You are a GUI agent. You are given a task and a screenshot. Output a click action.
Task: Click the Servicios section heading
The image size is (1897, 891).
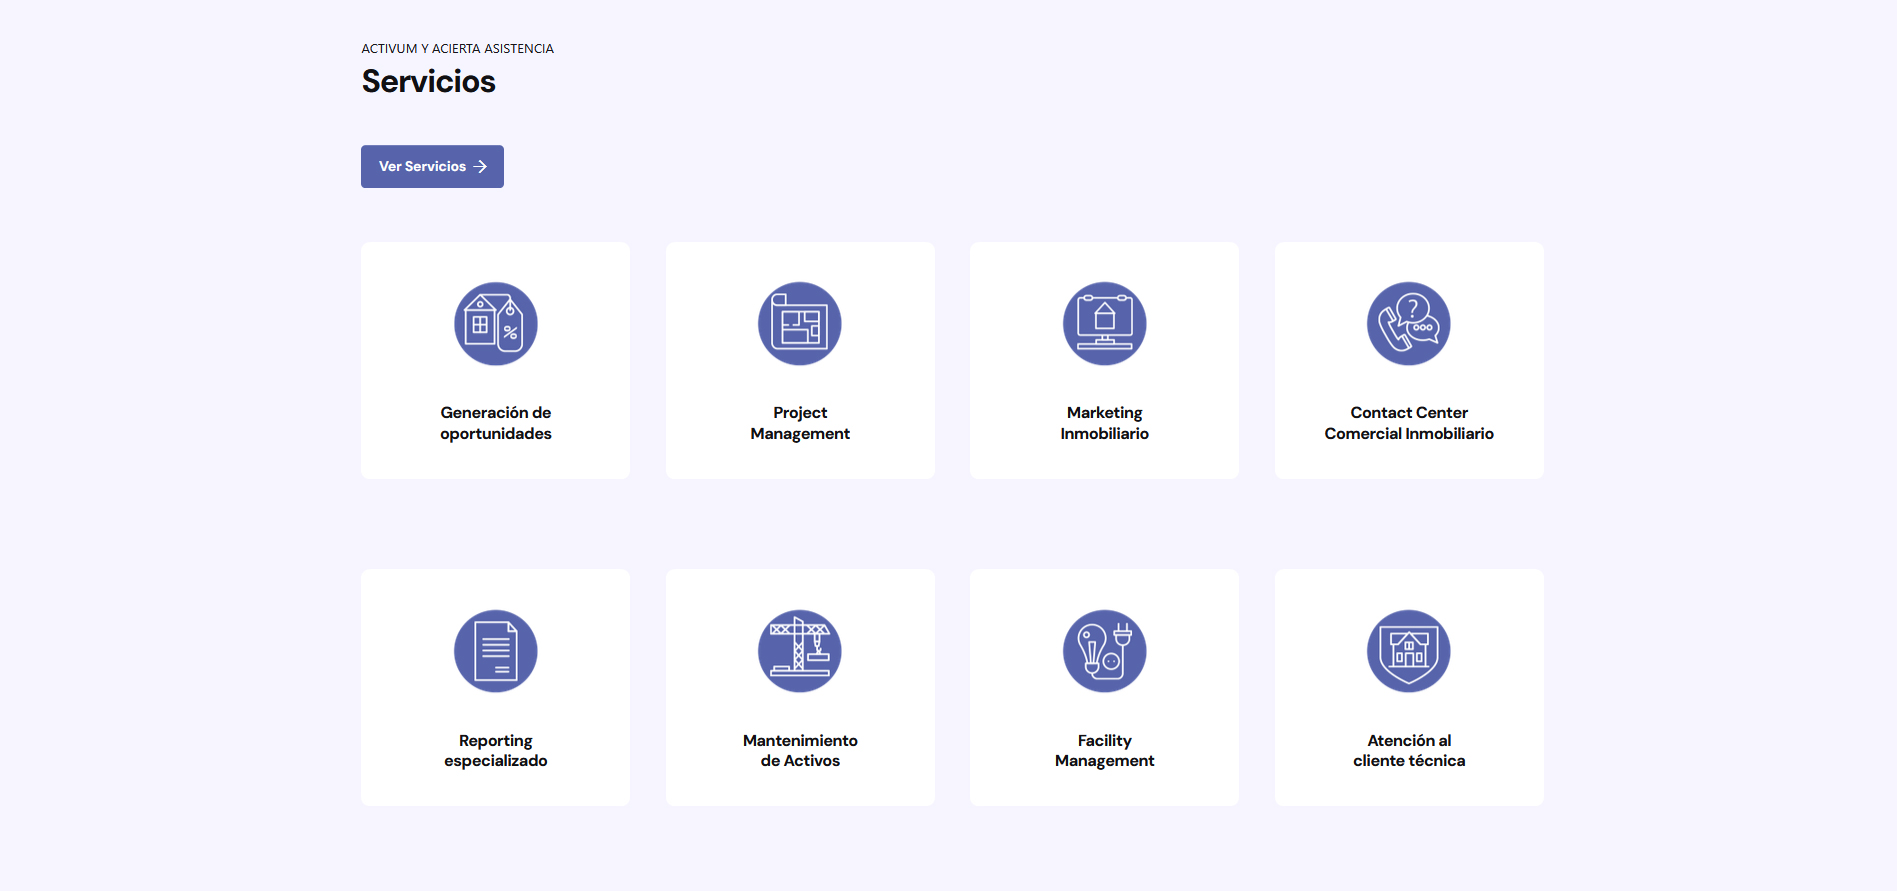pos(428,82)
